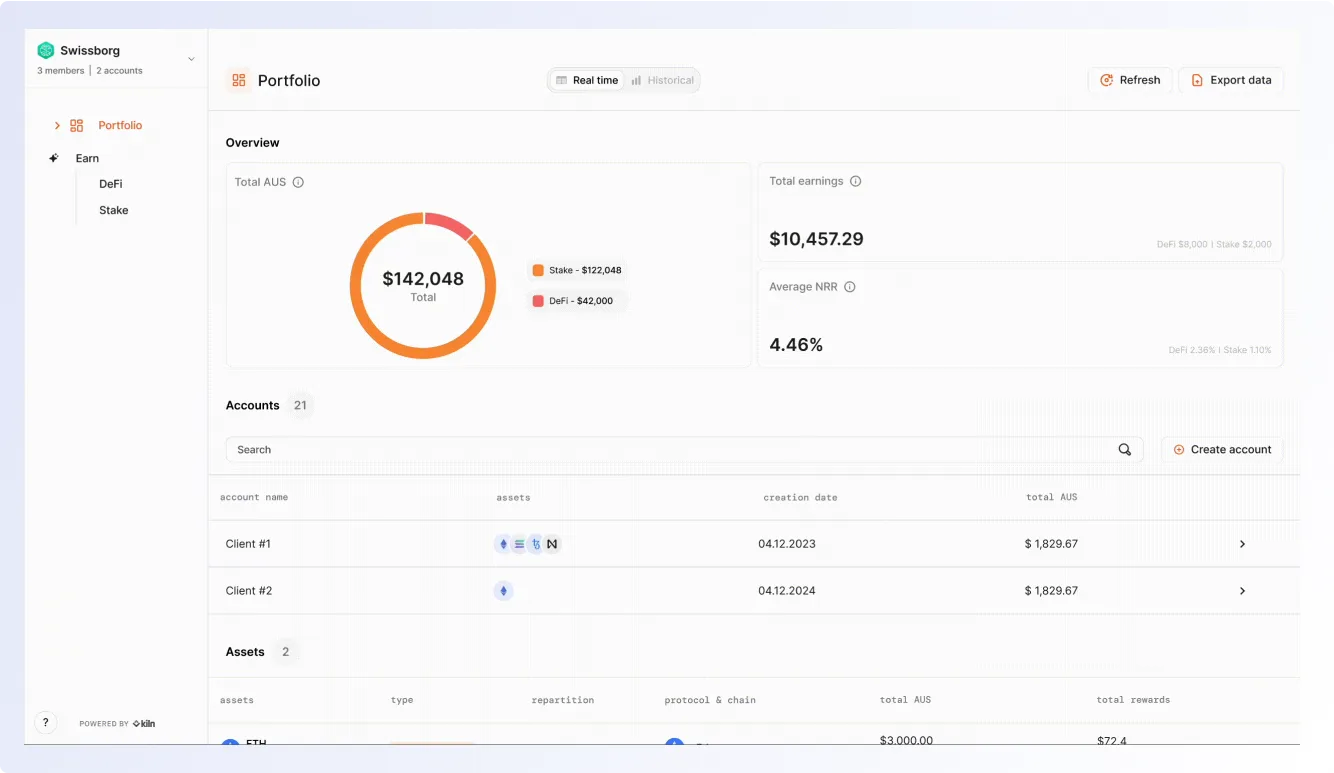Click the 4.46% average NRR value
Image resolution: width=1334 pixels, height=773 pixels.
click(796, 345)
